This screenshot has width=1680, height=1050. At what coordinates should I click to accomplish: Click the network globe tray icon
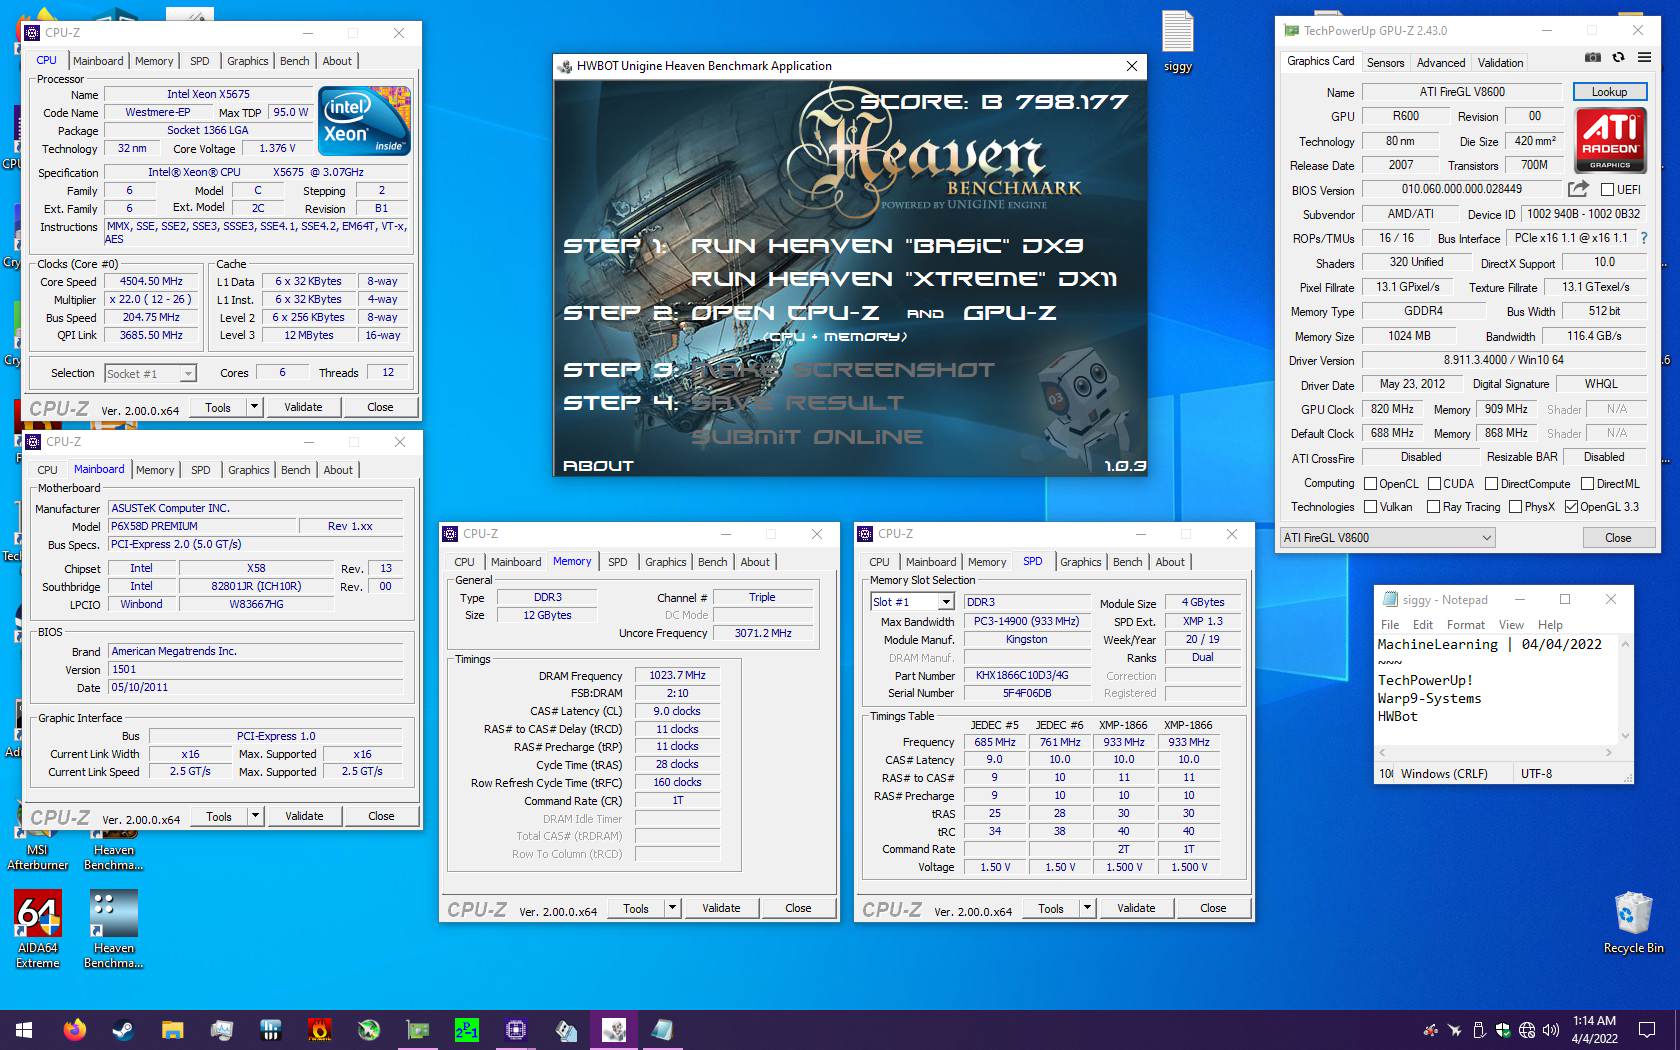[x=1527, y=1030]
